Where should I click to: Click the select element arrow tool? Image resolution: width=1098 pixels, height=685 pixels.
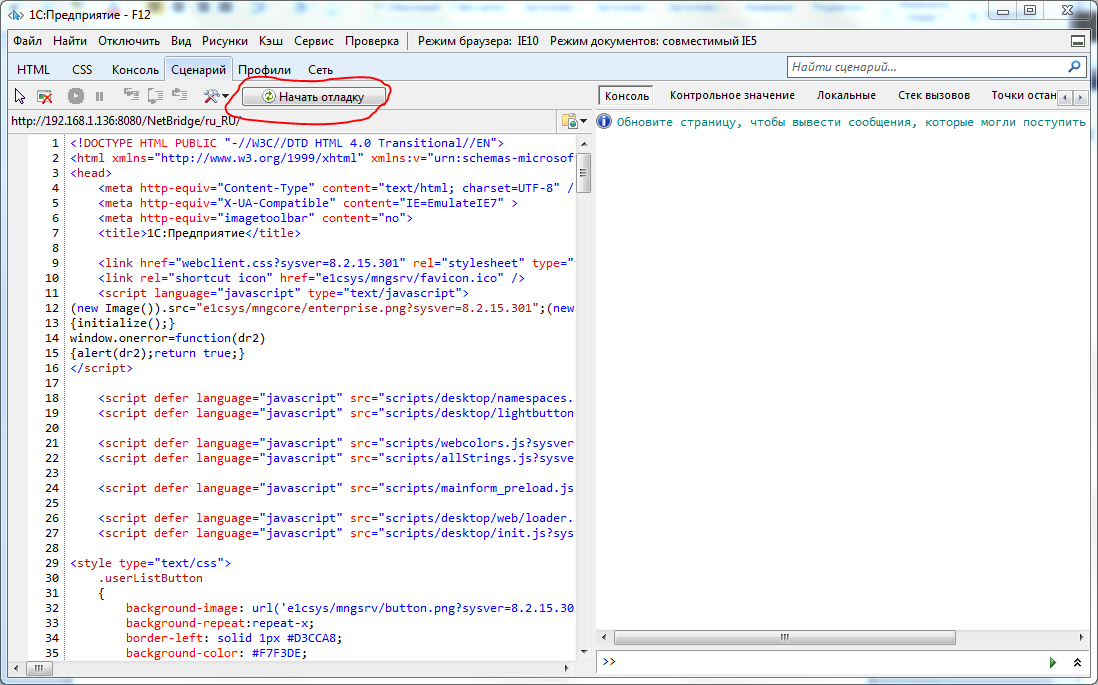[20, 96]
